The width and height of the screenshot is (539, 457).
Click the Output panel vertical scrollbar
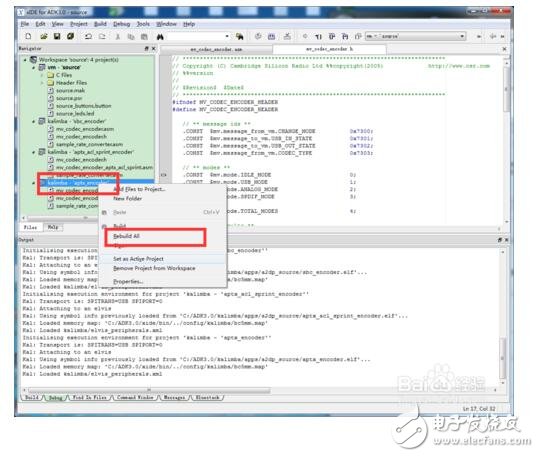[x=503, y=317]
